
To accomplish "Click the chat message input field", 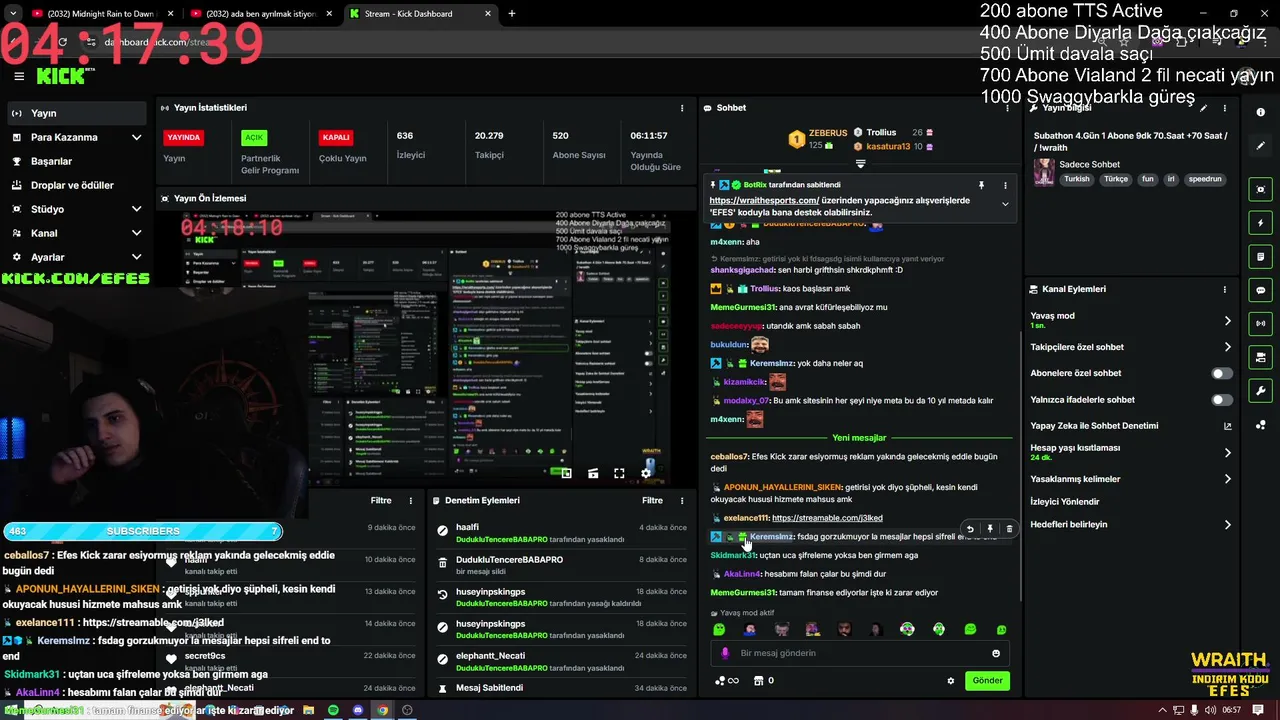I will point(858,653).
